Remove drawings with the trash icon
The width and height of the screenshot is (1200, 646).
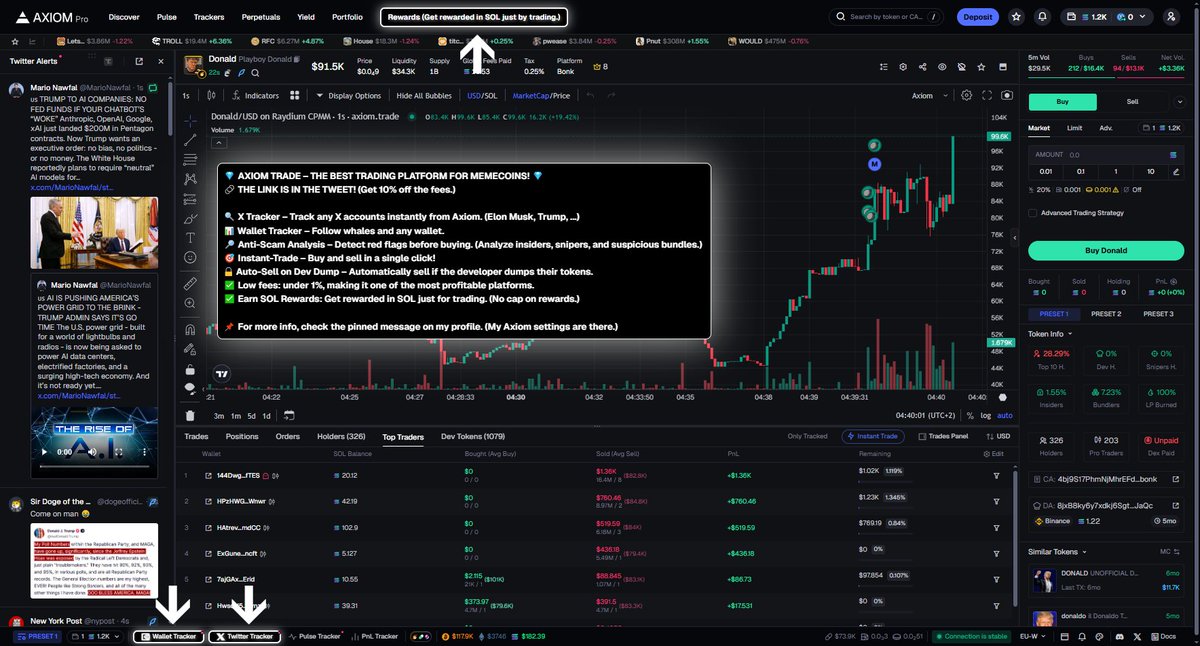coord(190,415)
